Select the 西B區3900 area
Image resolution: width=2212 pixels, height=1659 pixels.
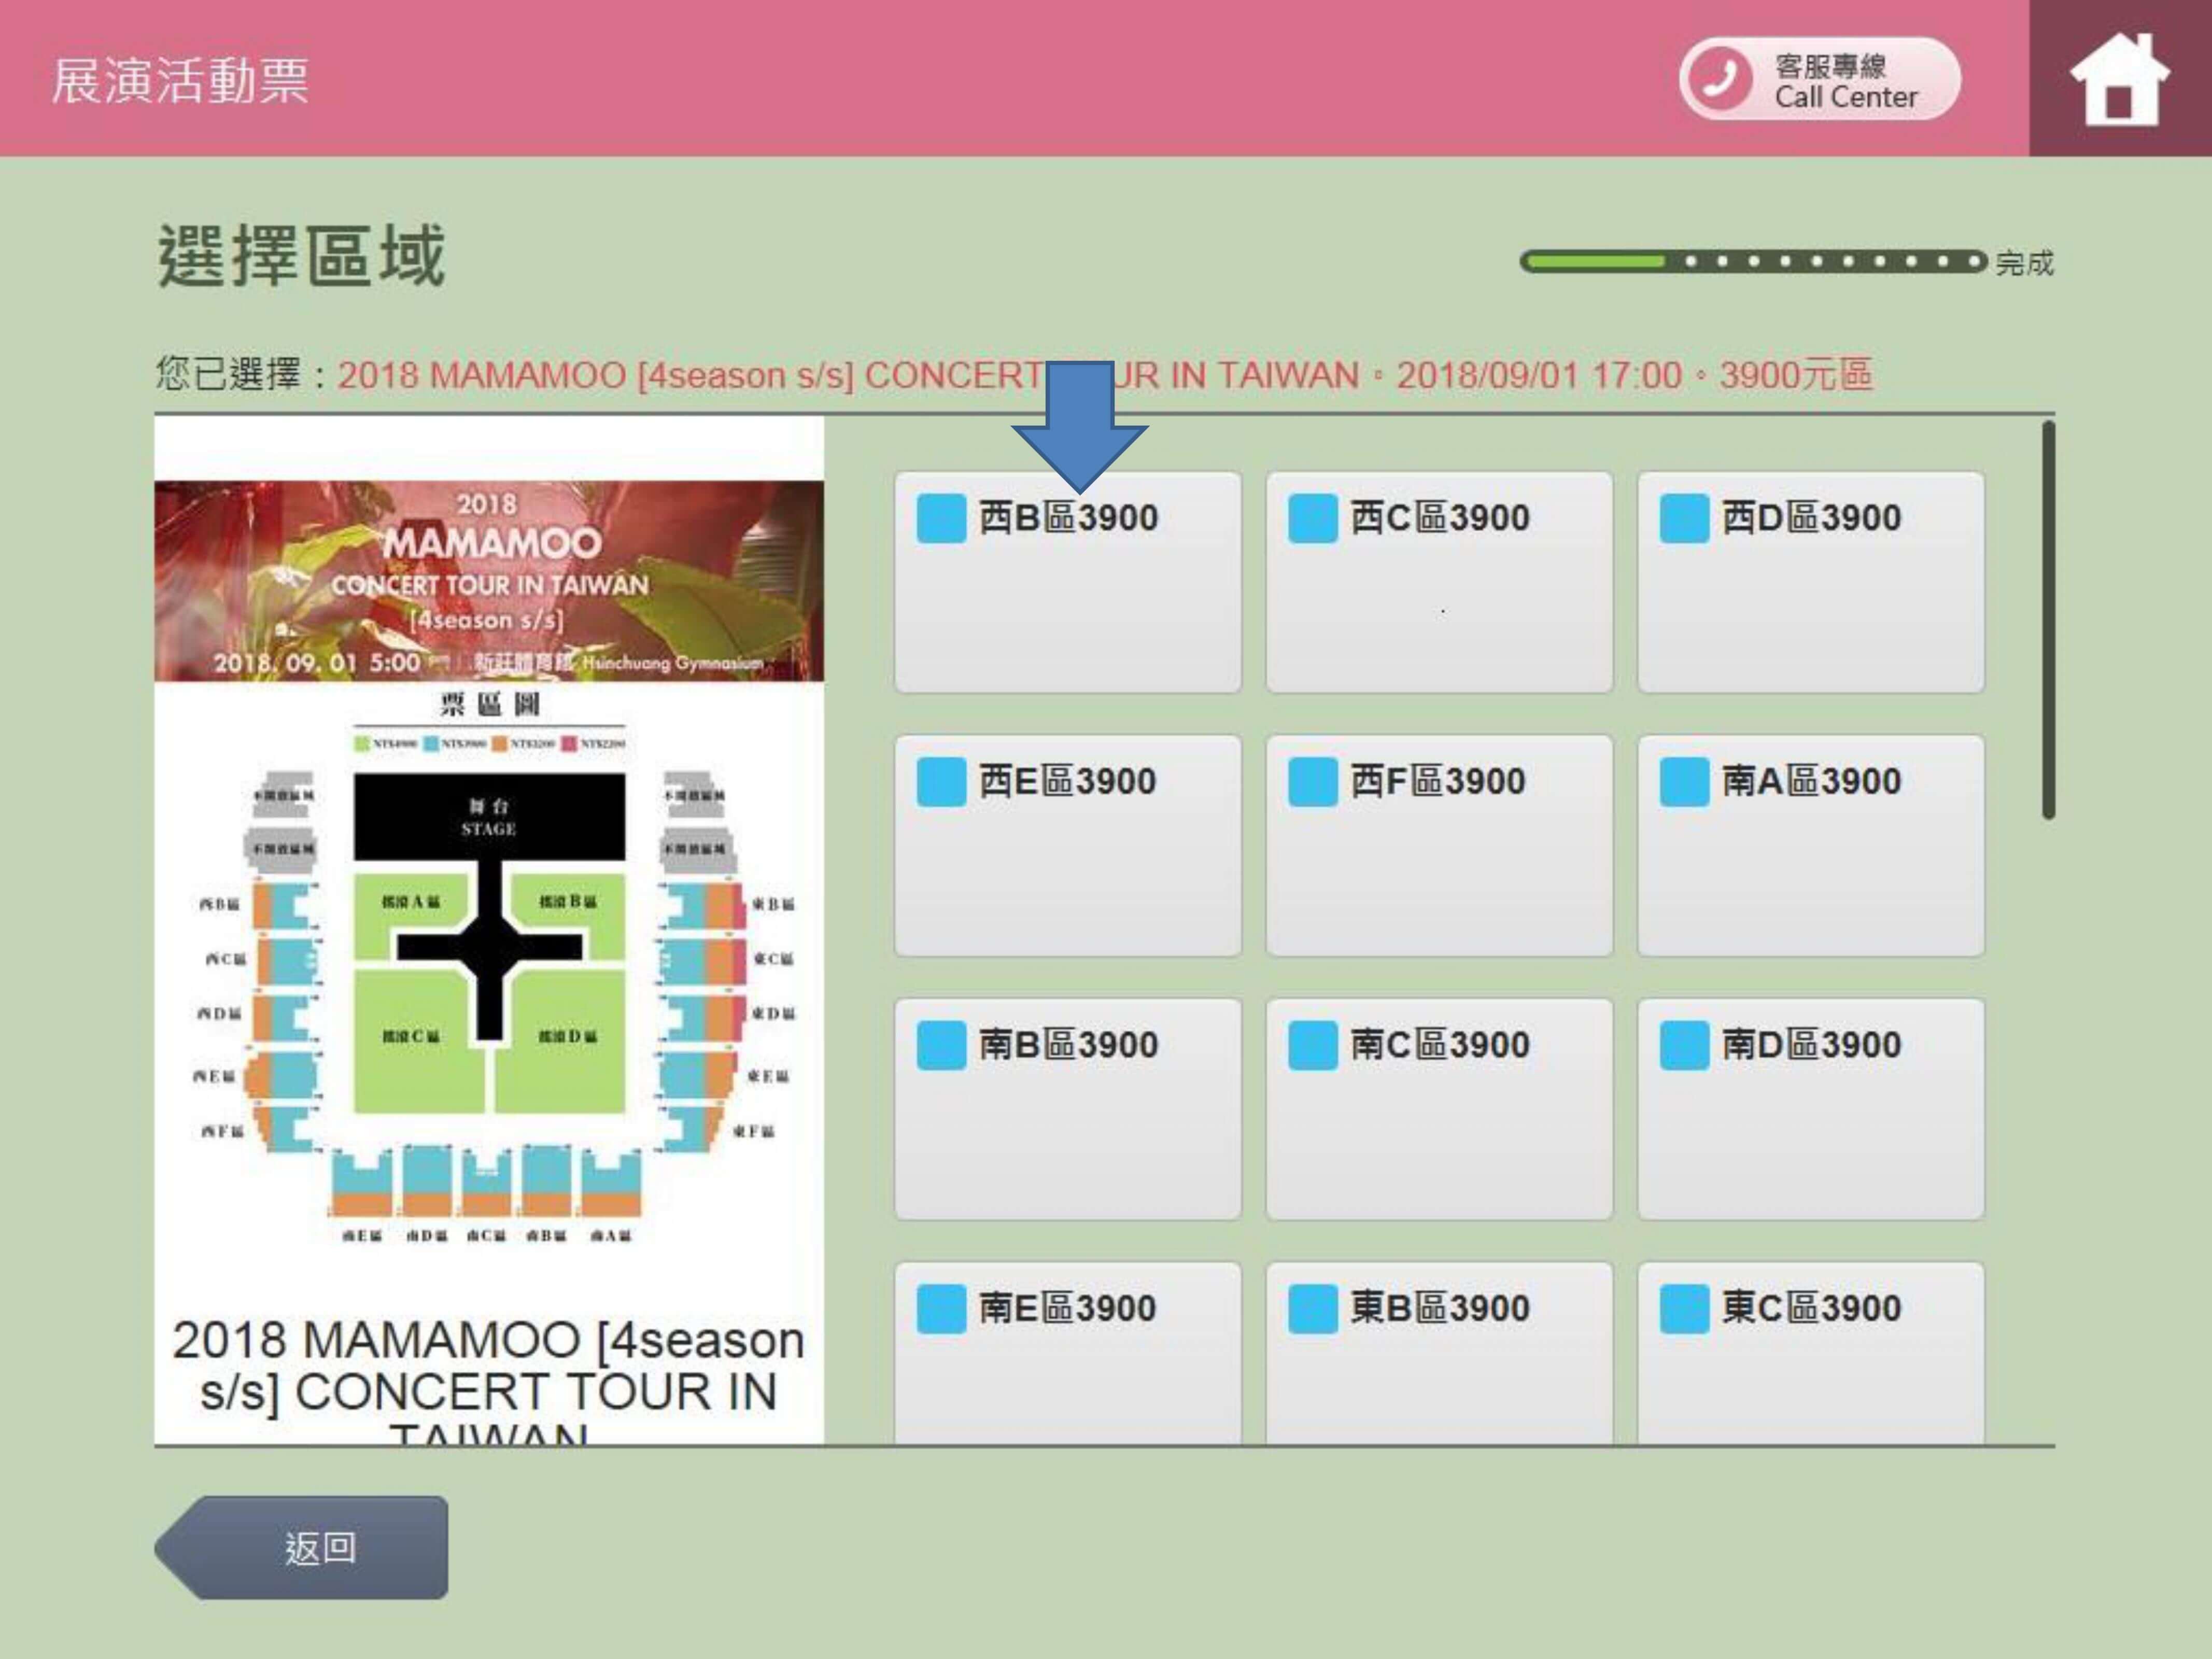point(1067,582)
